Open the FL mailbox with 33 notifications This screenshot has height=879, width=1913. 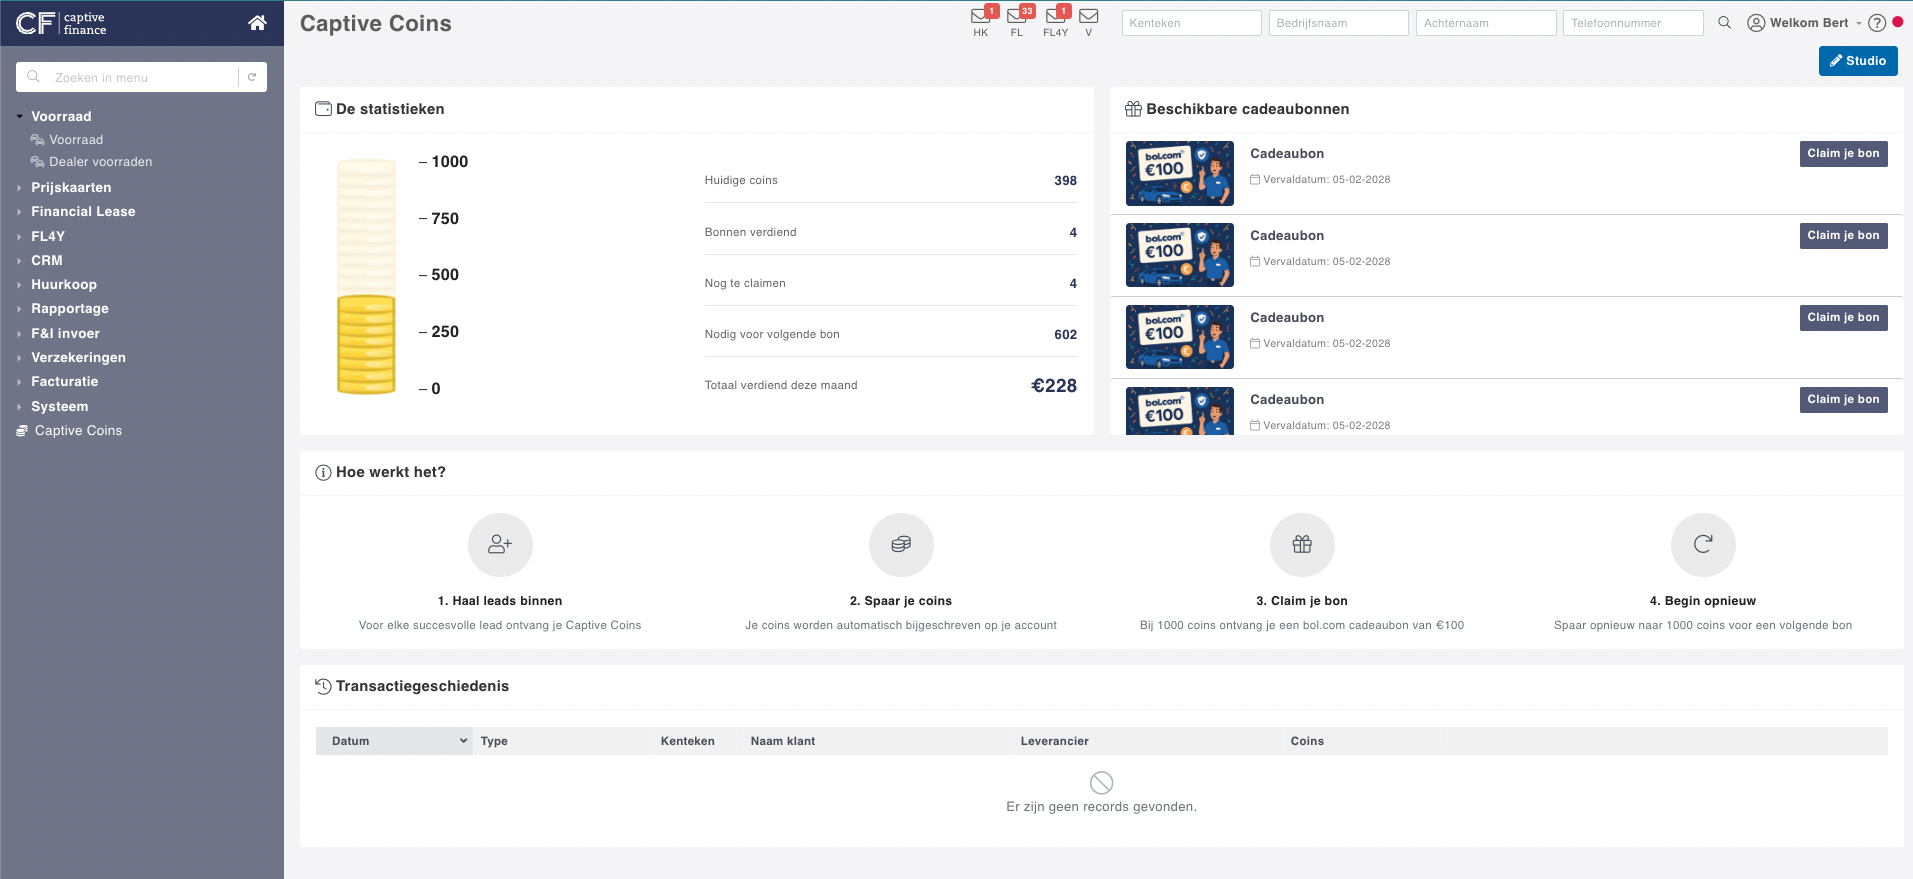pyautogui.click(x=1016, y=17)
